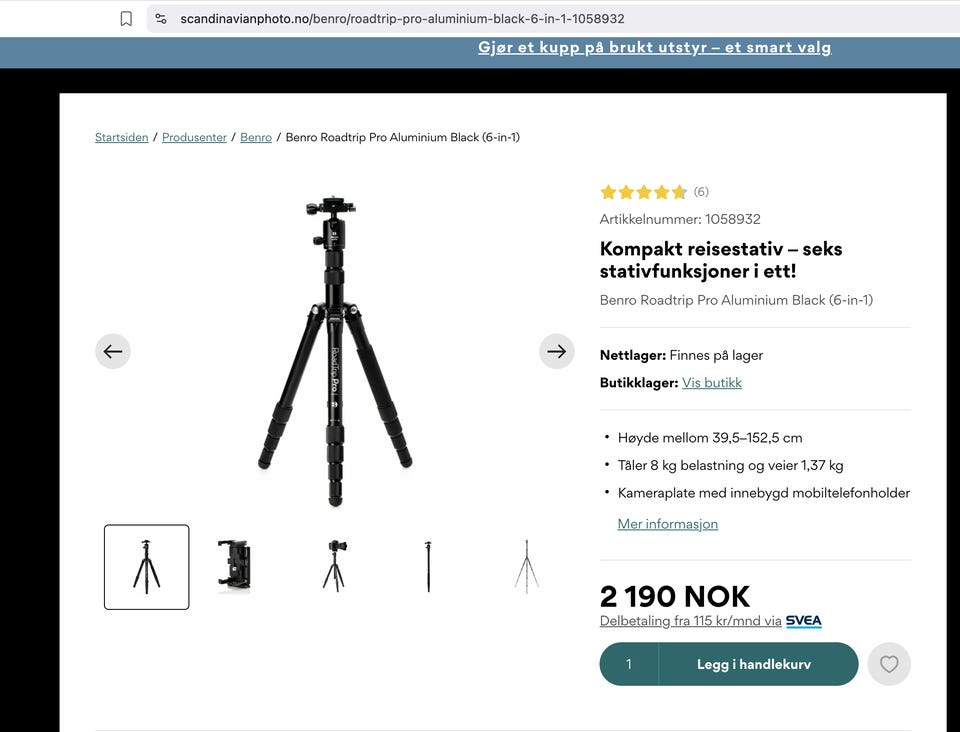The image size is (960, 732).
Task: Open site settings icon in address bar
Action: pos(161,19)
